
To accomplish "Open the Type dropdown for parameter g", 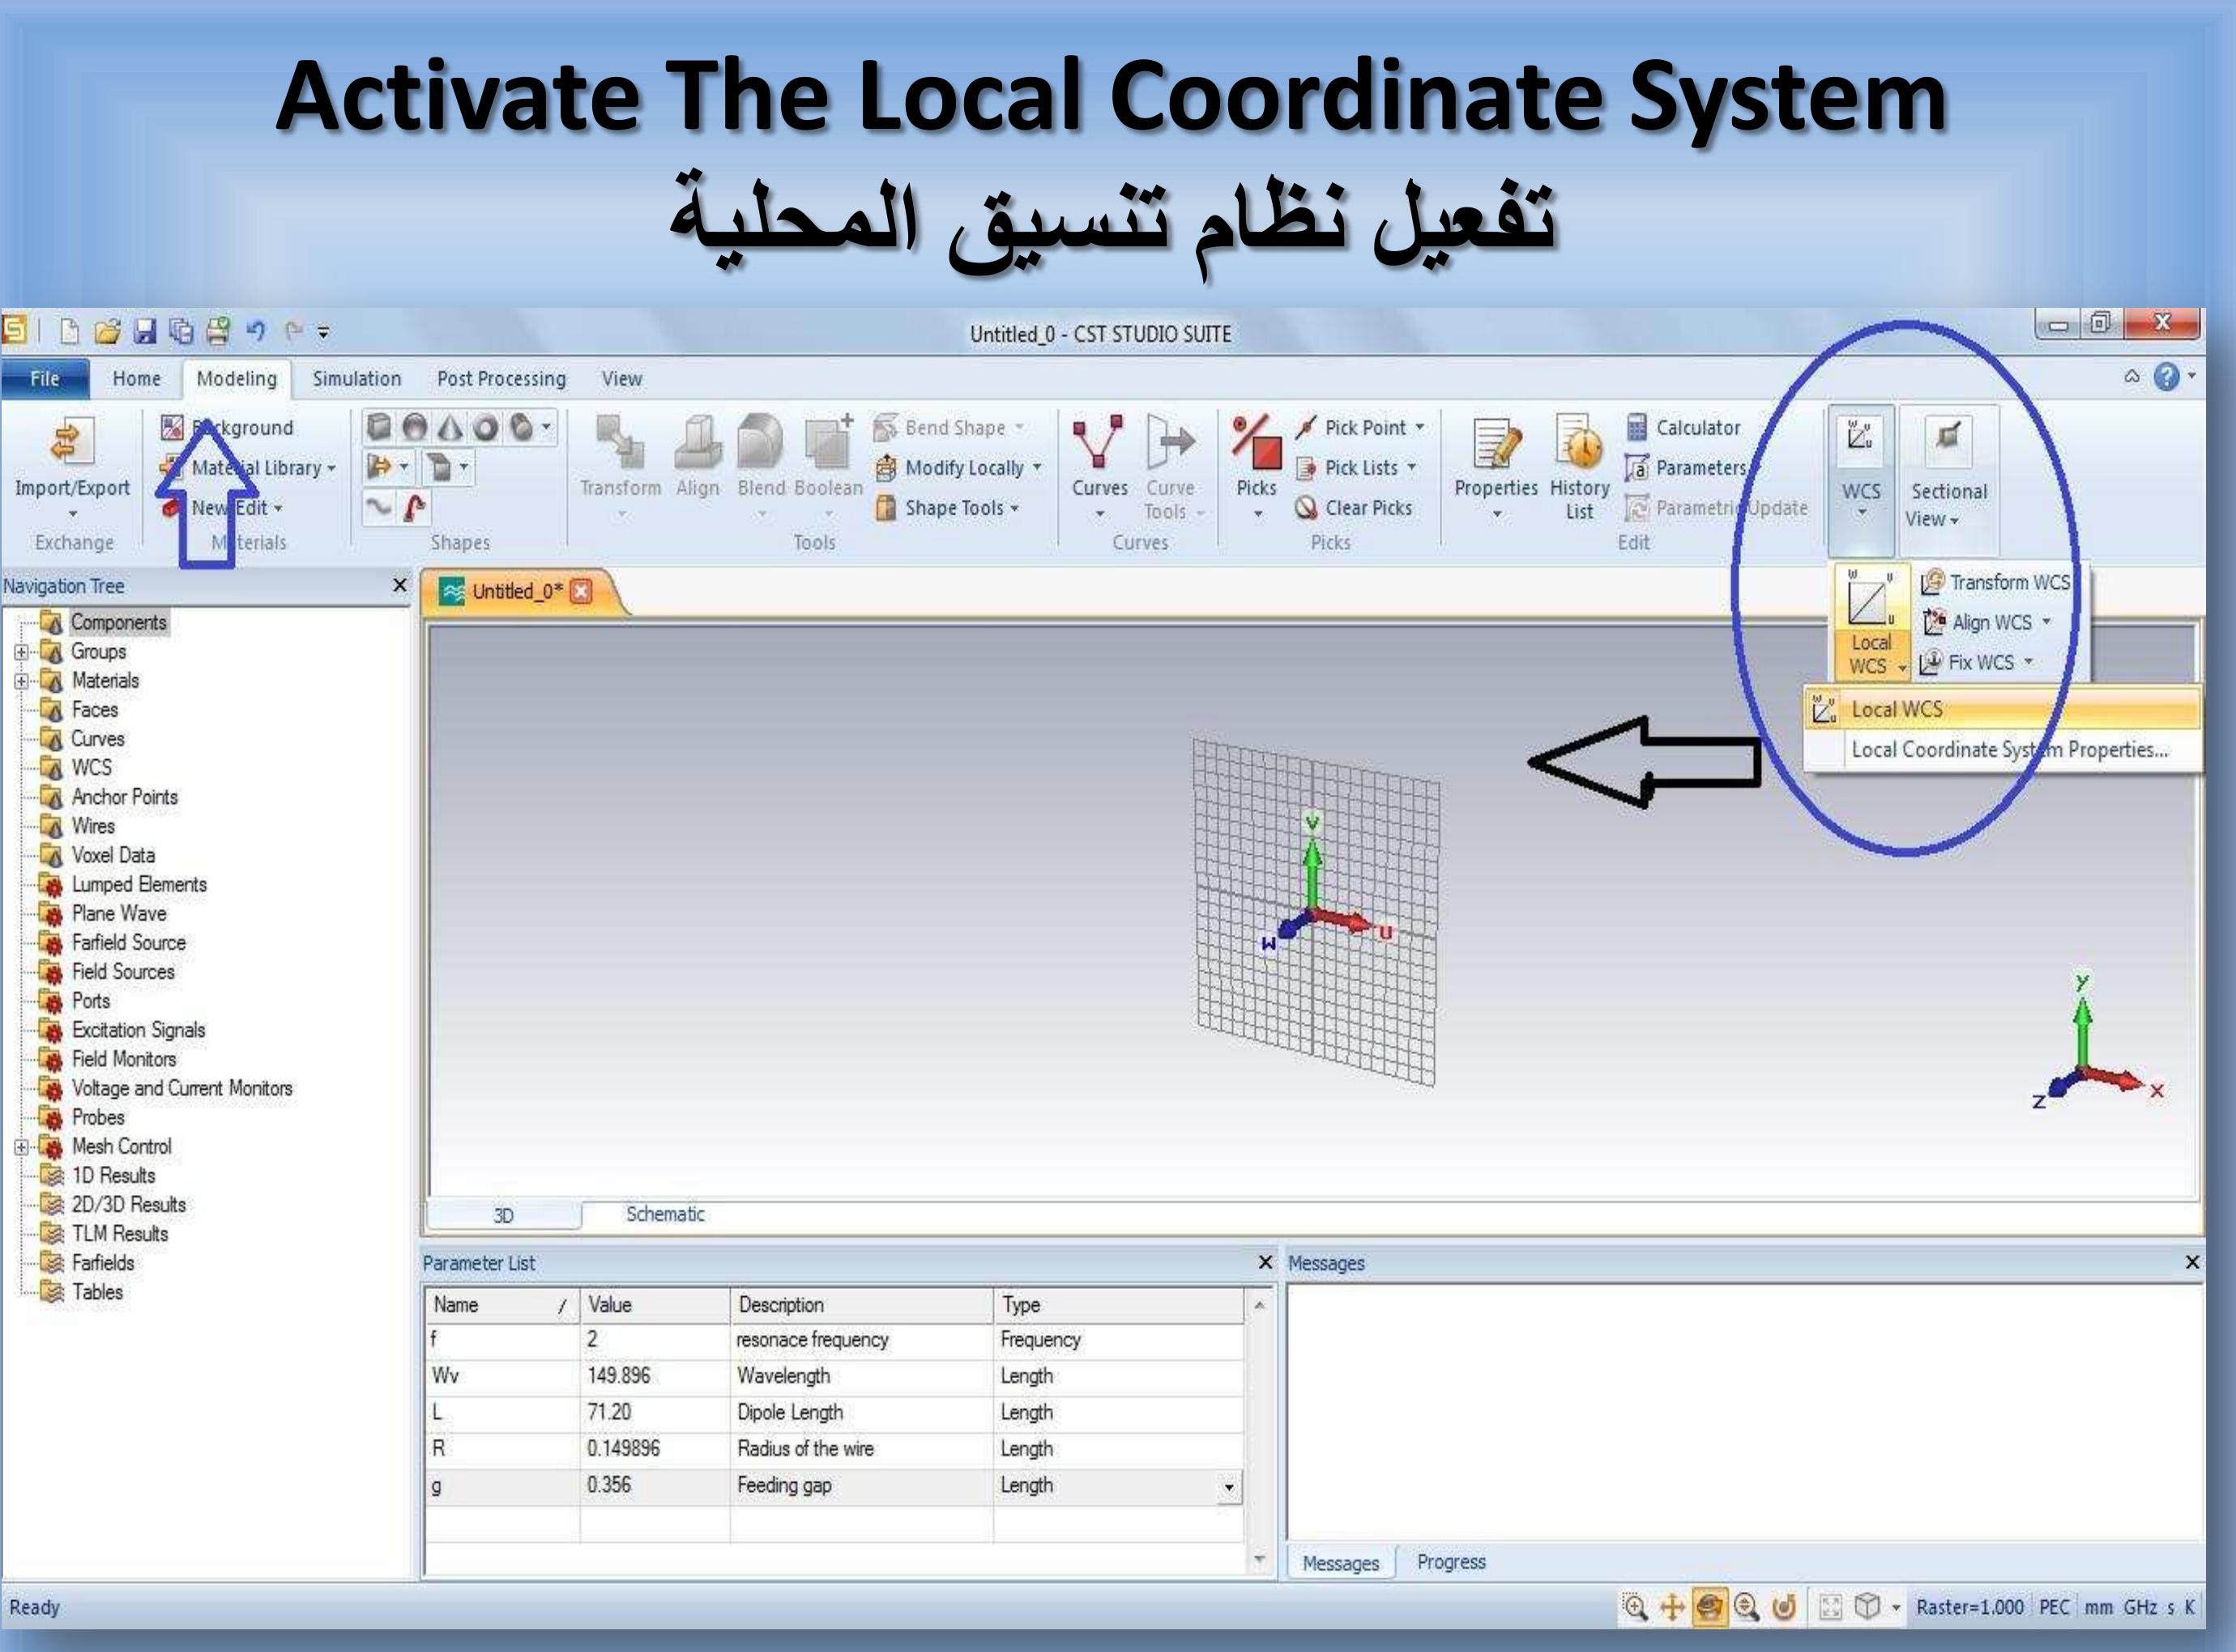I will point(1229,1487).
